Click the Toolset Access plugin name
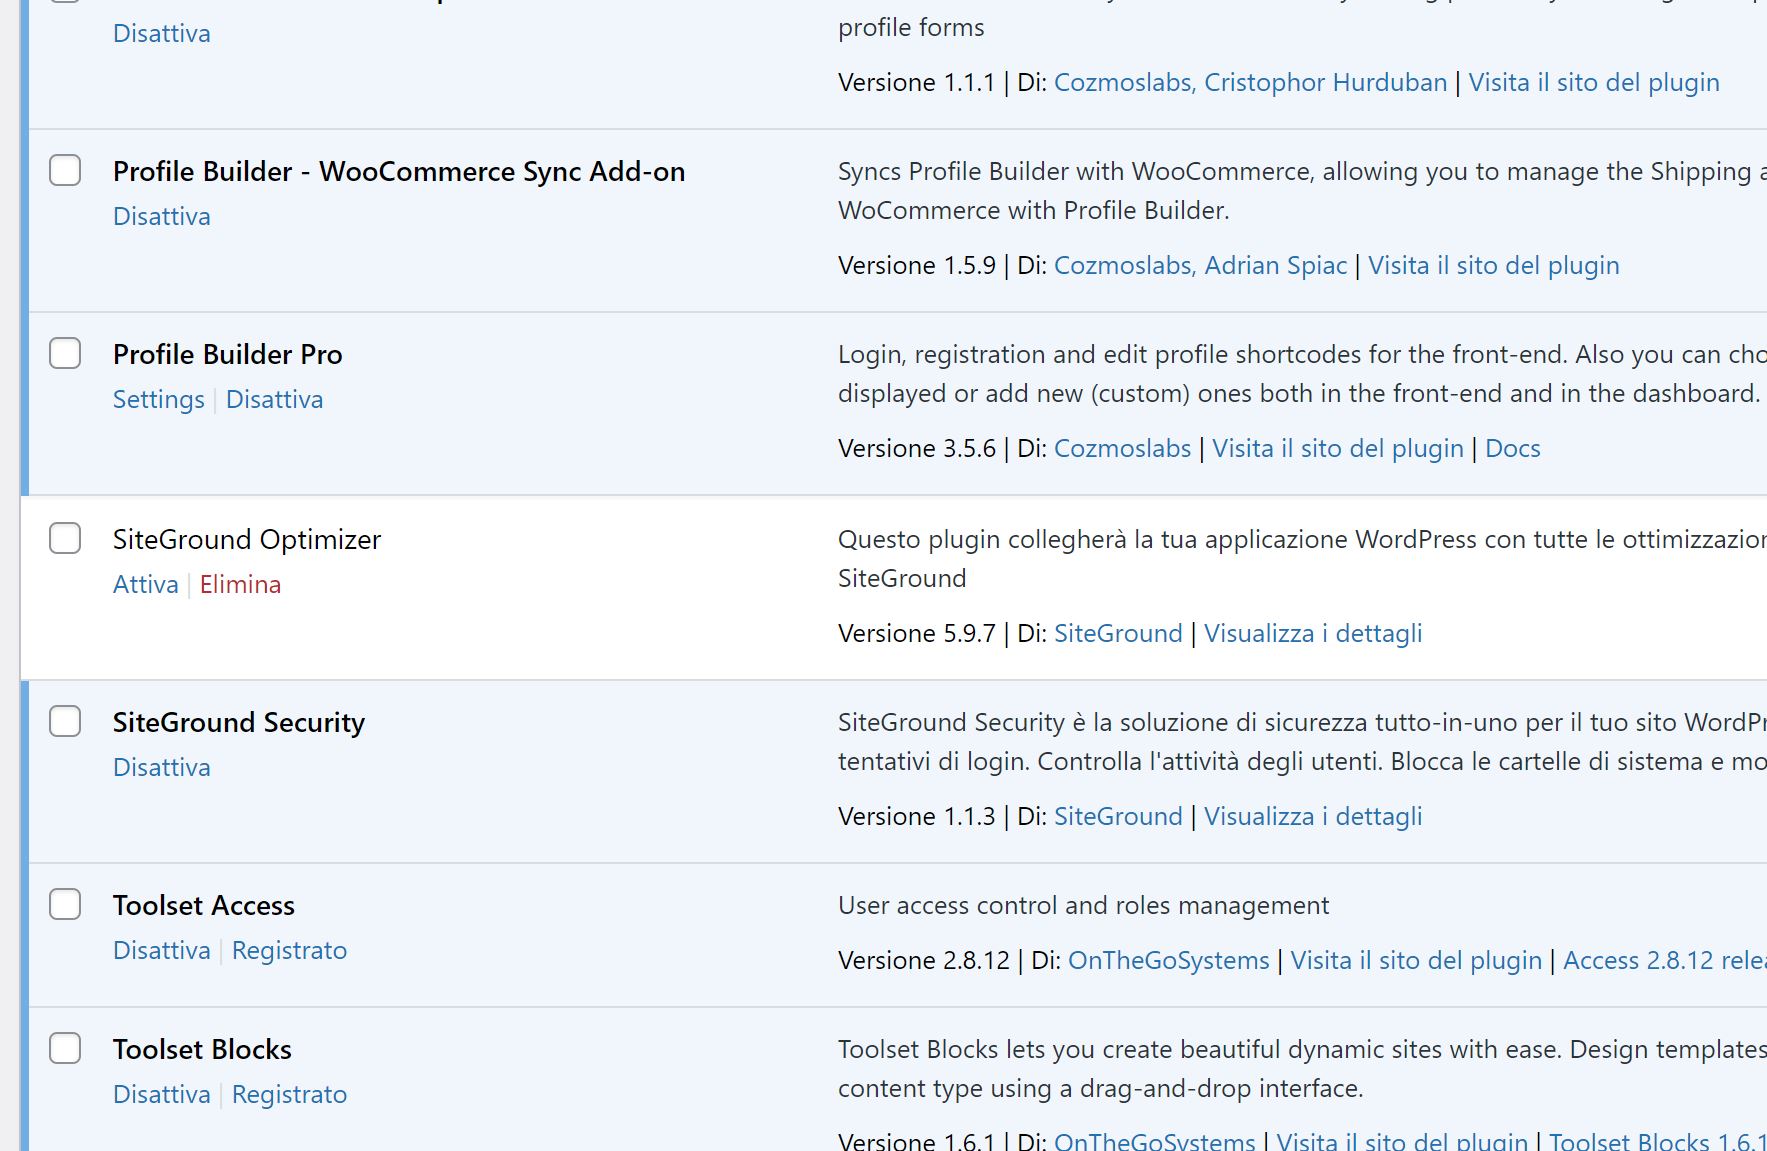 tap(204, 905)
